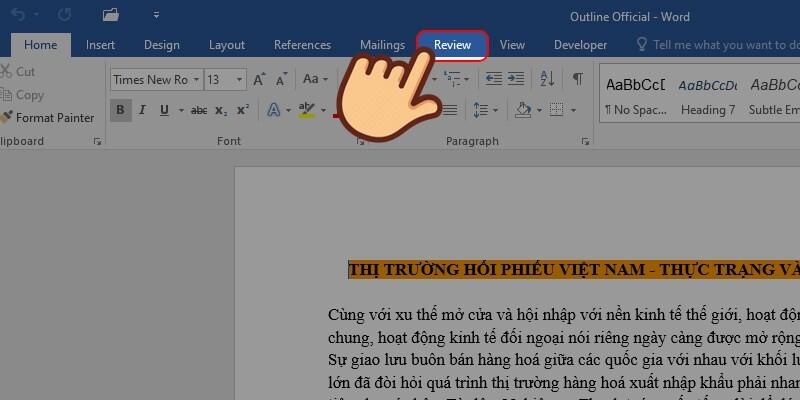Apply the Heading 7 style

pos(708,97)
